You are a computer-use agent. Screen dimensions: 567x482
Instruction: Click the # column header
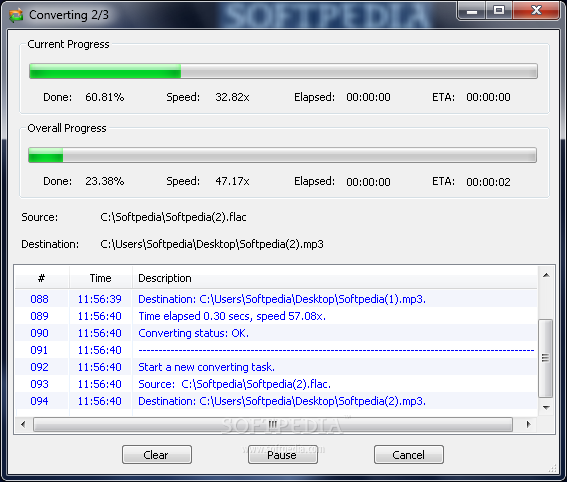click(x=42, y=278)
